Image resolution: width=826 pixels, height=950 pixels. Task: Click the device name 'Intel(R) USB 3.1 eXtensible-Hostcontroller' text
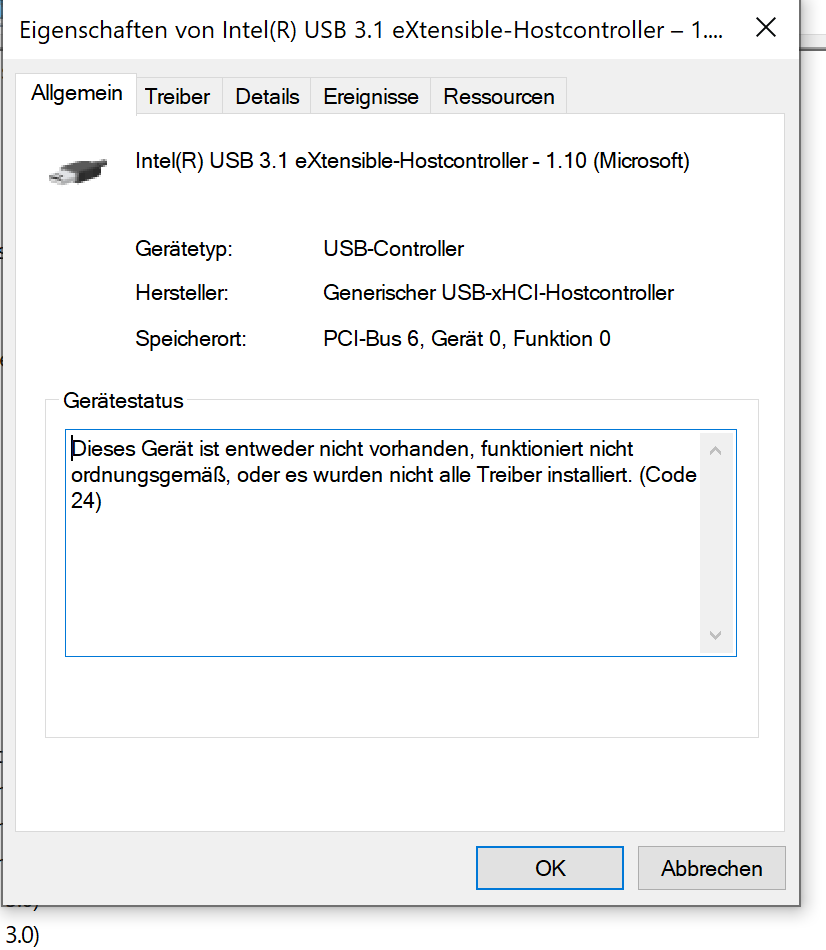(x=412, y=161)
